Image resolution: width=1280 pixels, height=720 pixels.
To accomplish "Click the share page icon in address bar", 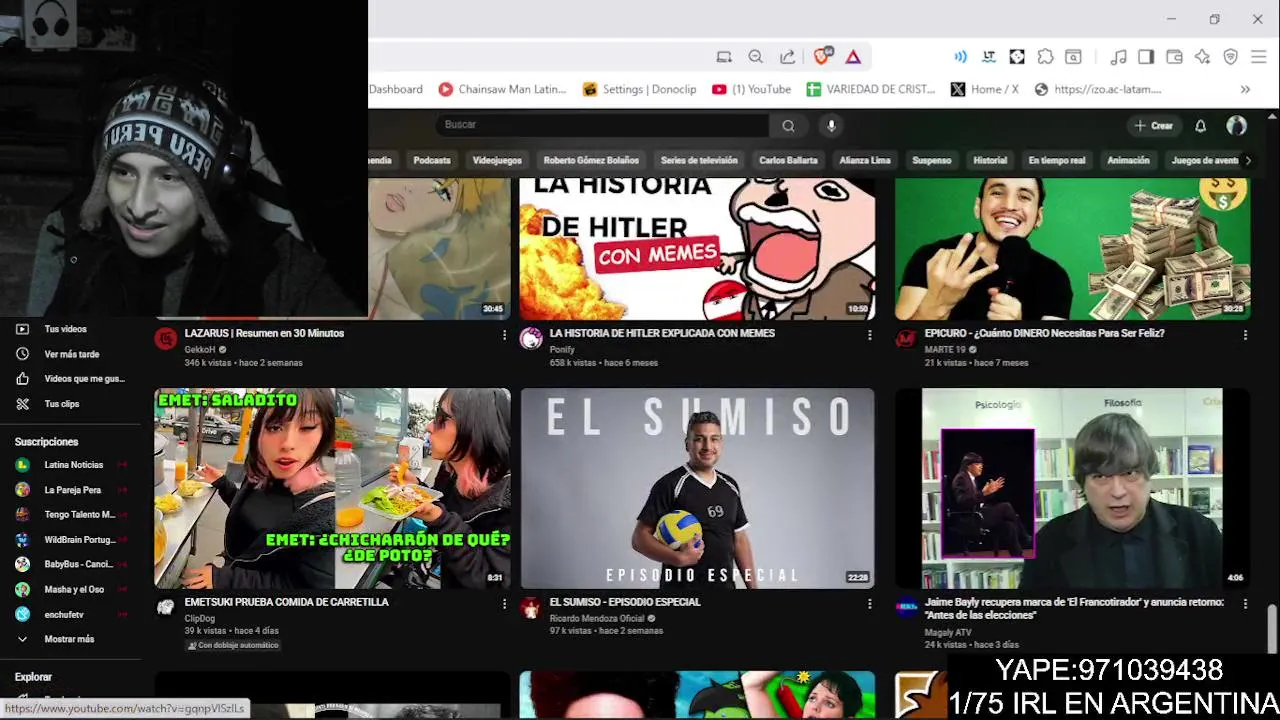I will coord(787,57).
